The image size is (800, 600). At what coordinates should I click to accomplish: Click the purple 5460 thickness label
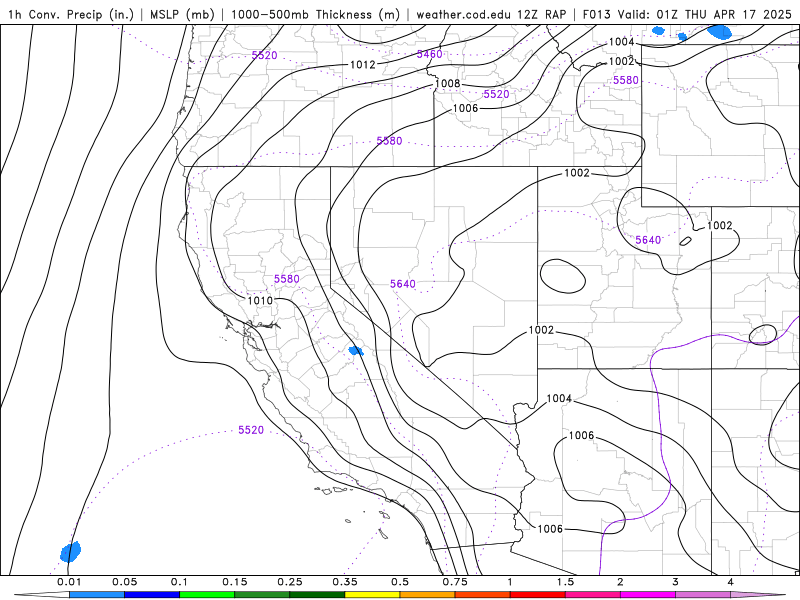click(430, 54)
